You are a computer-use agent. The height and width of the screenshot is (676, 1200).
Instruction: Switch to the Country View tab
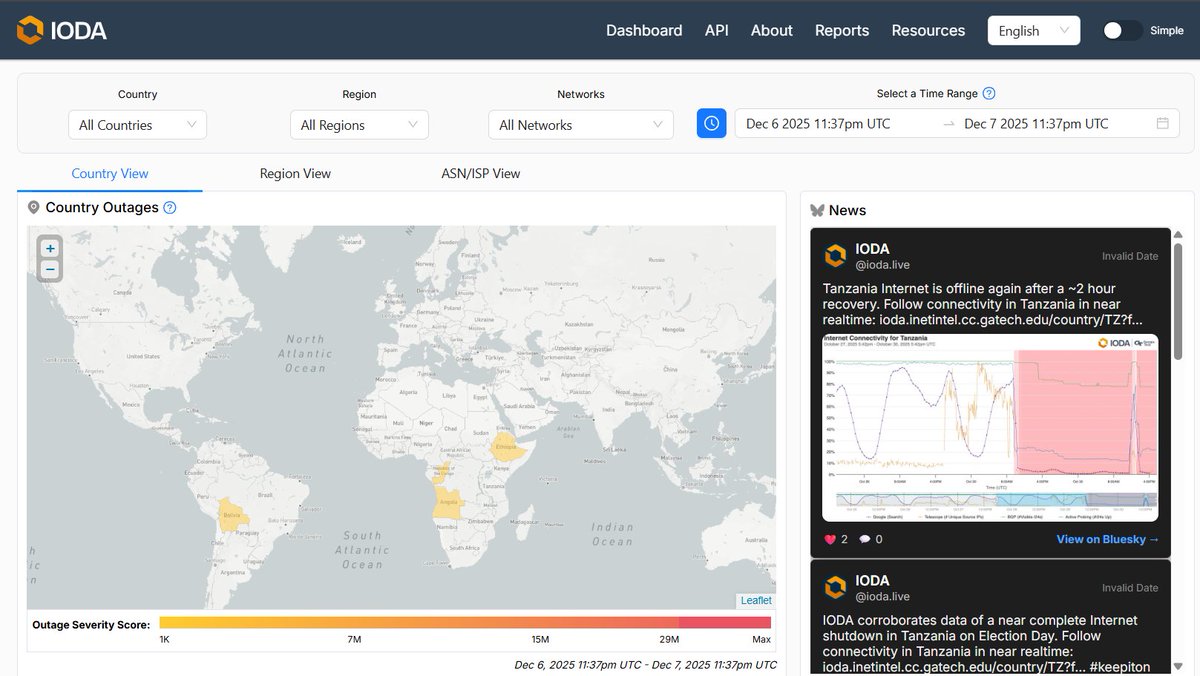[110, 173]
